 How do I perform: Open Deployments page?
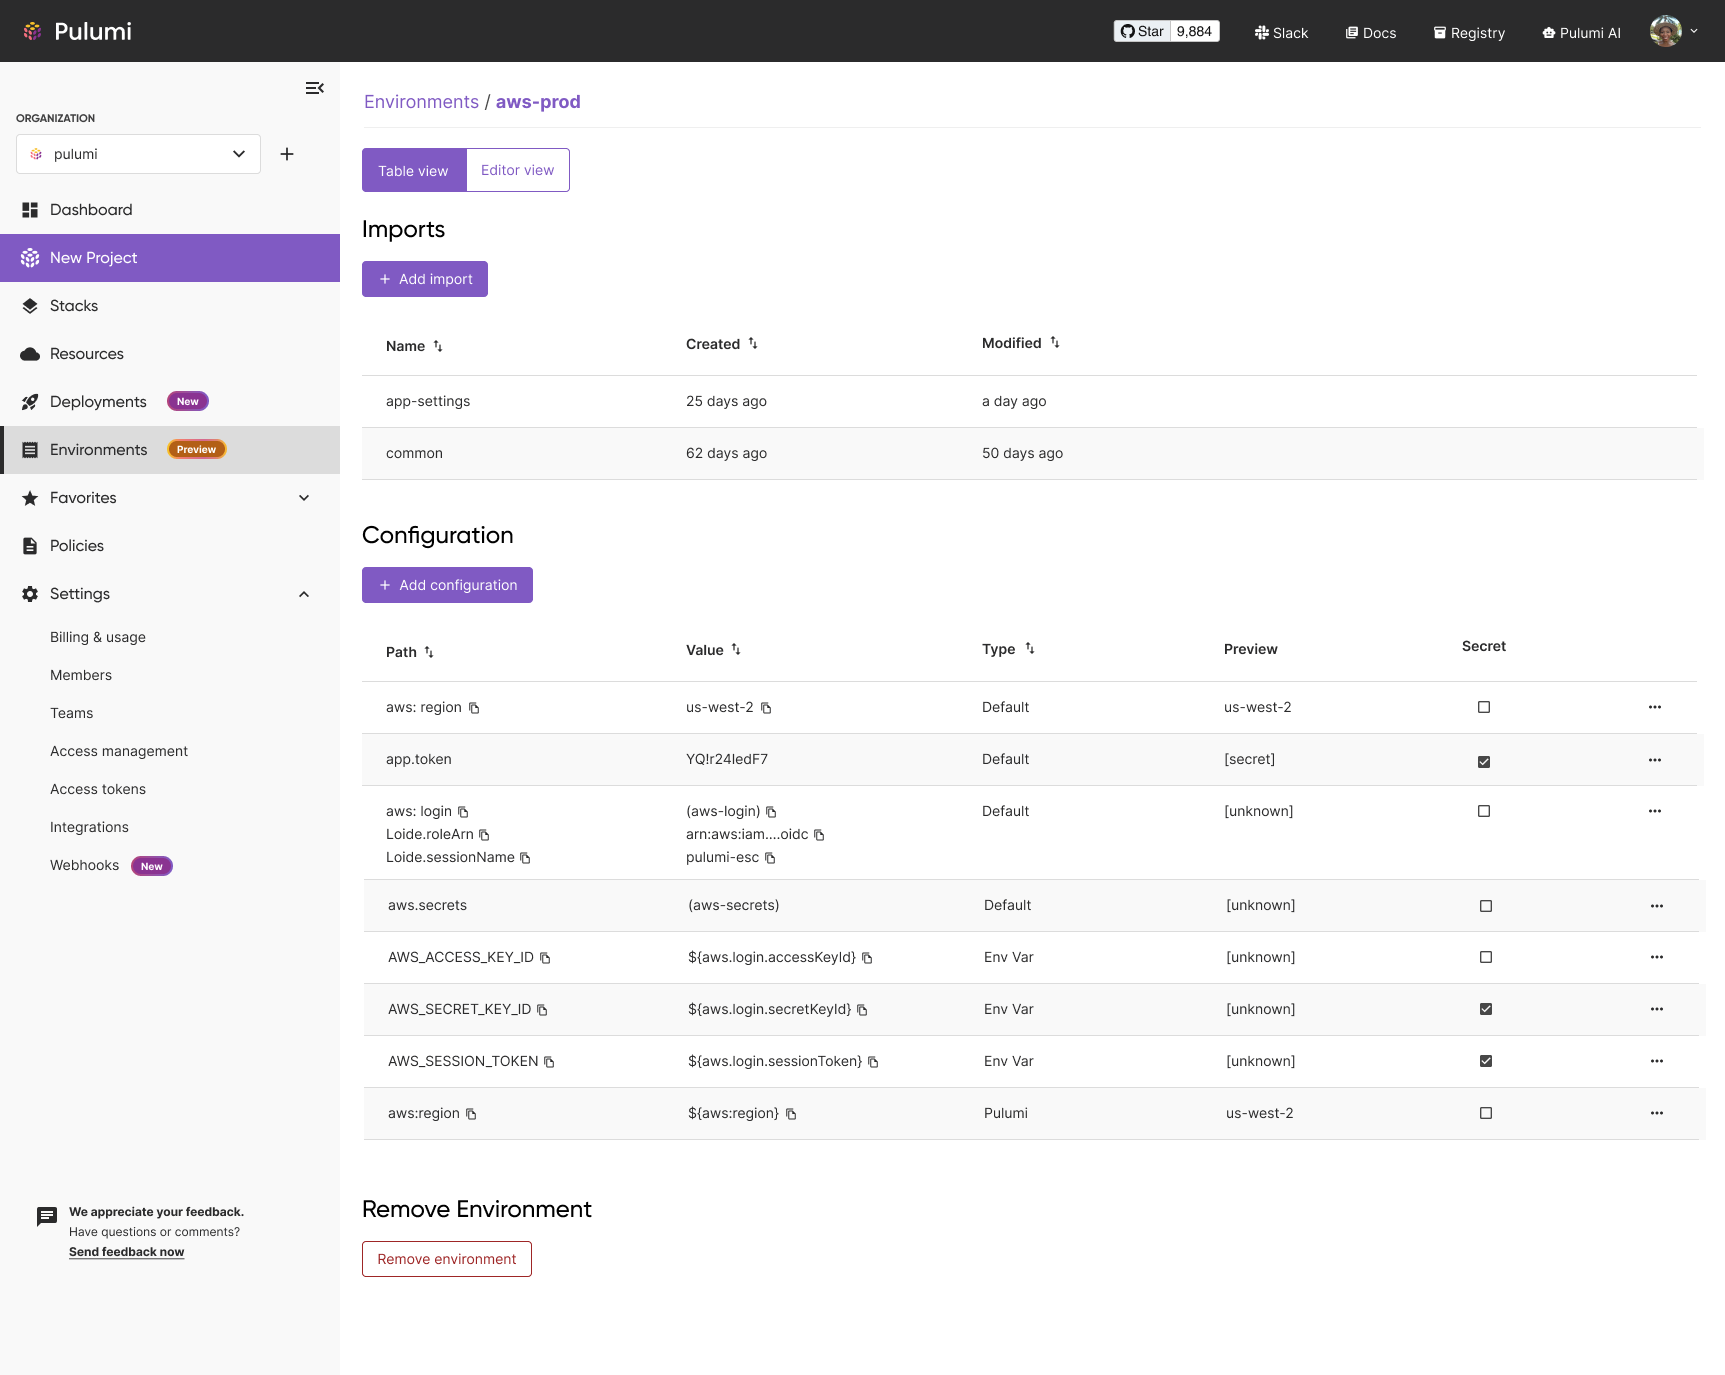click(x=170, y=402)
